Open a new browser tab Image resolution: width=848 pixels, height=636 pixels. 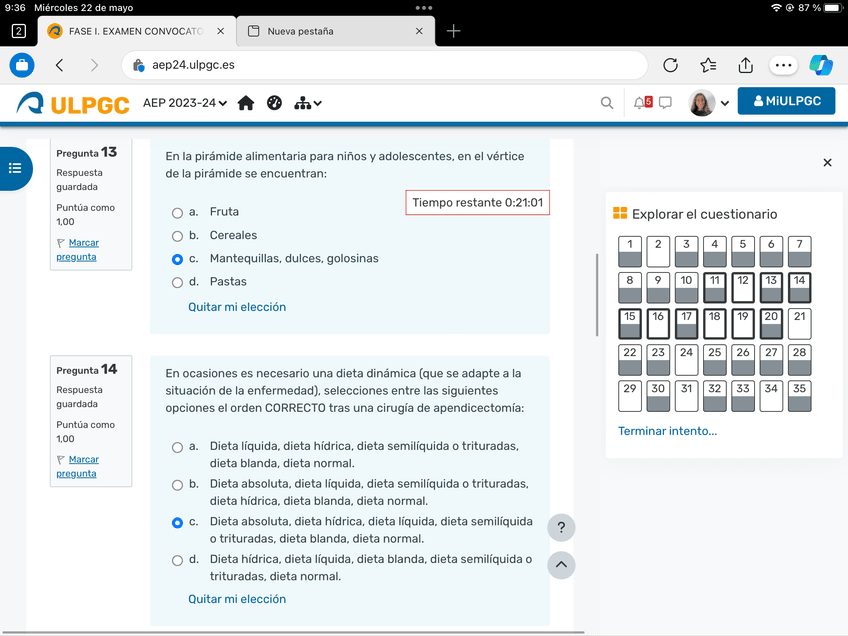point(454,31)
